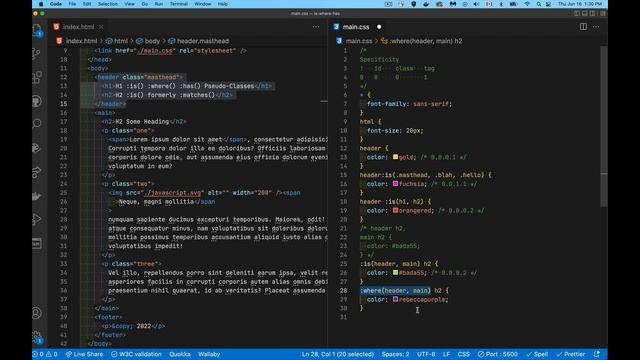Viewport: 640px width, 360px height.
Task: Toggle secondary side bar layout icon
Action: point(593,13)
